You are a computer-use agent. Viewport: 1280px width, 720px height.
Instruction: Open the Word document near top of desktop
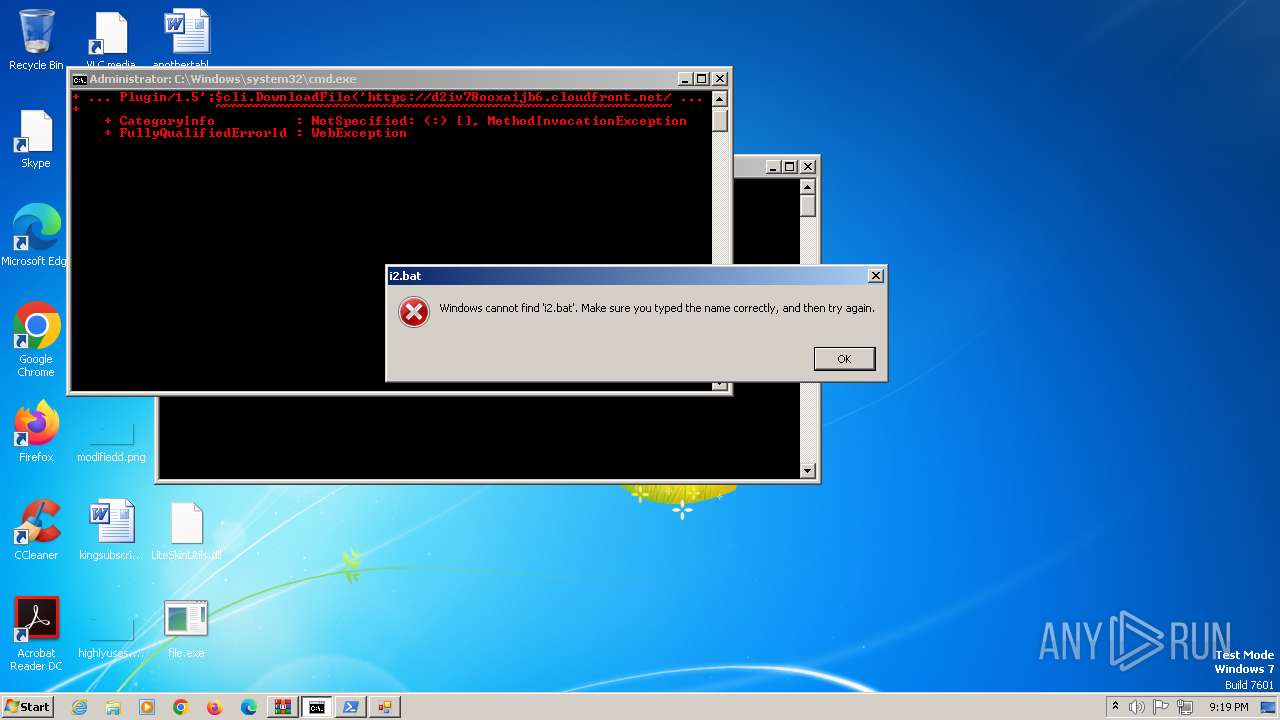point(187,40)
